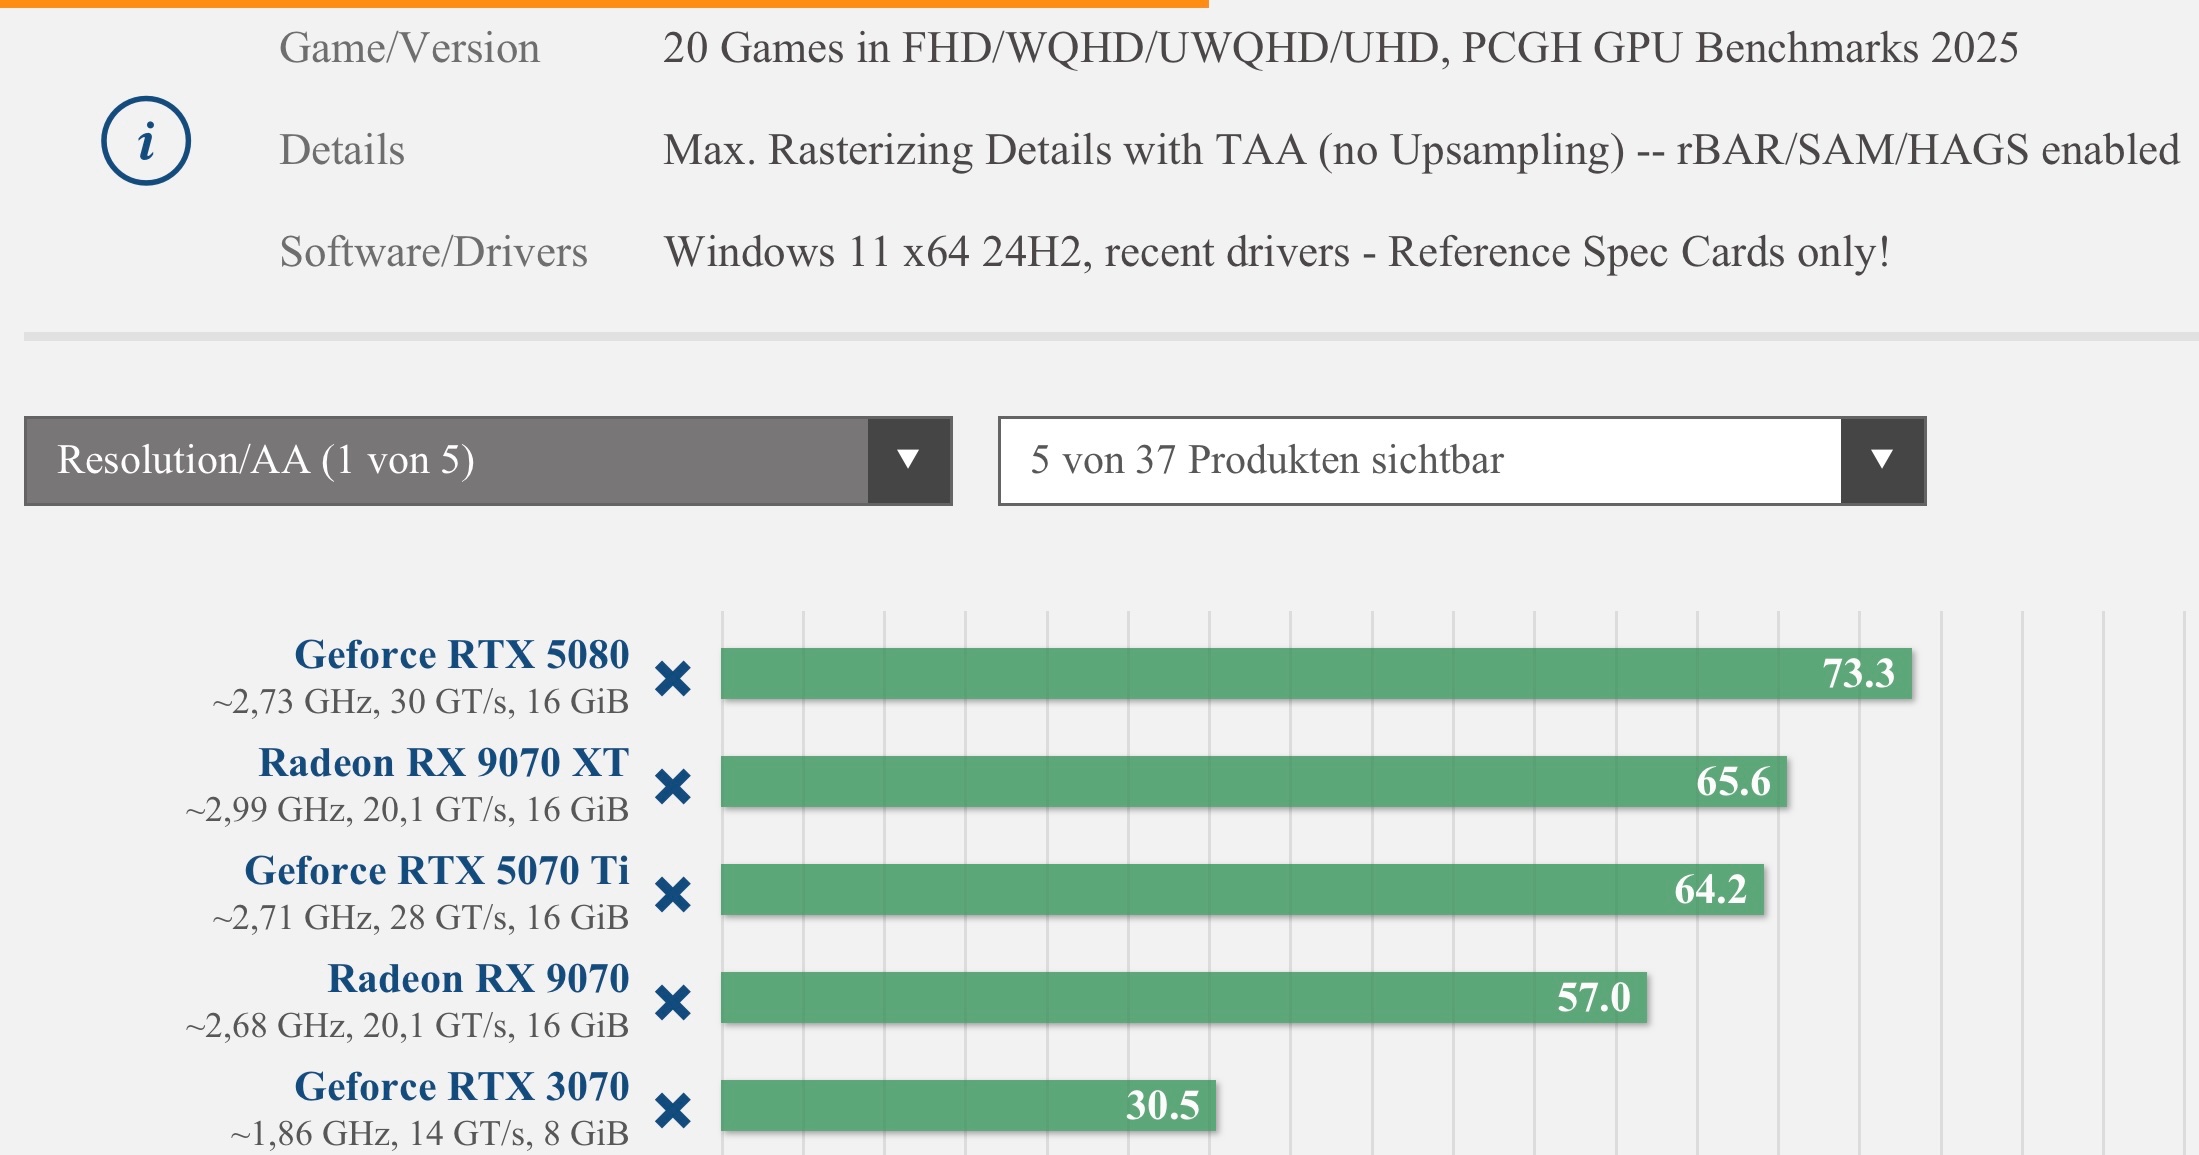The image size is (2199, 1155).
Task: Click the arrow on the products visible selector
Action: pyautogui.click(x=1882, y=461)
